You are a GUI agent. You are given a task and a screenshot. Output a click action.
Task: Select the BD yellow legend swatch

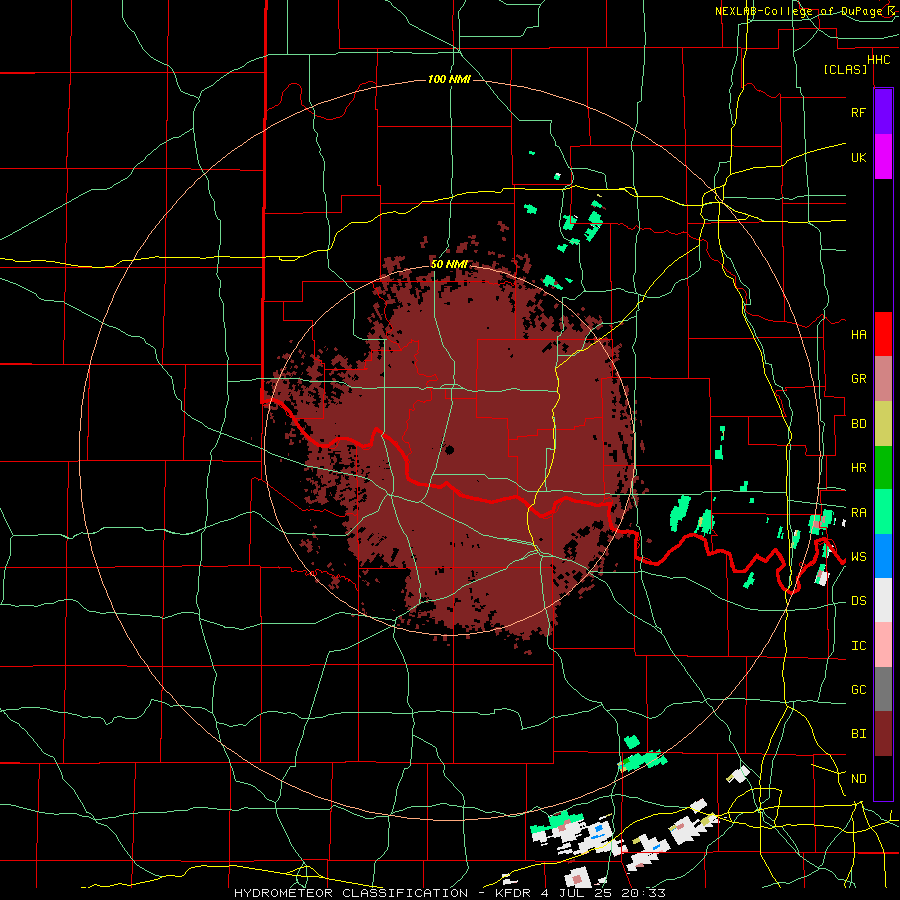point(883,423)
